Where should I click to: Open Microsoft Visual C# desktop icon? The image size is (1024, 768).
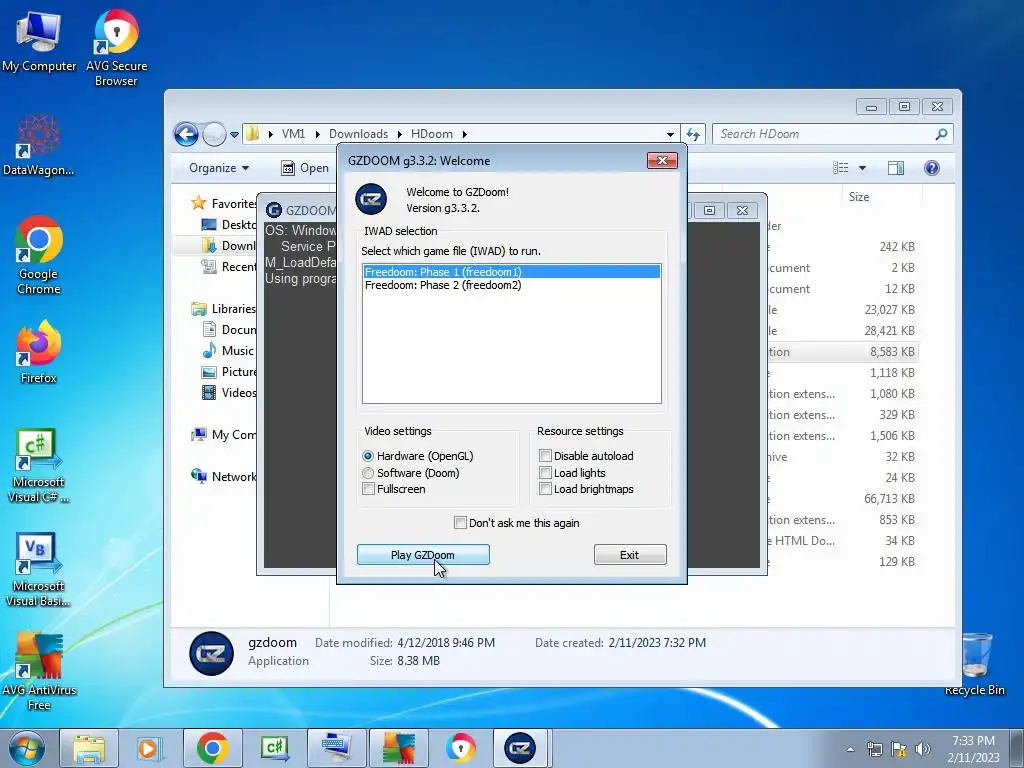tap(39, 466)
